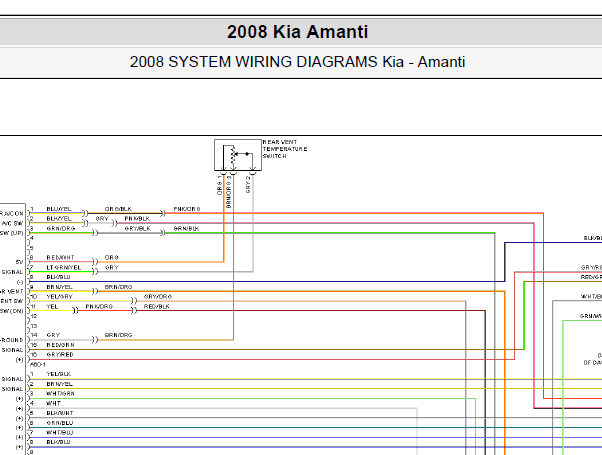Click the "GRY/ORG" wire label
602x455 pixels.
pos(158,296)
